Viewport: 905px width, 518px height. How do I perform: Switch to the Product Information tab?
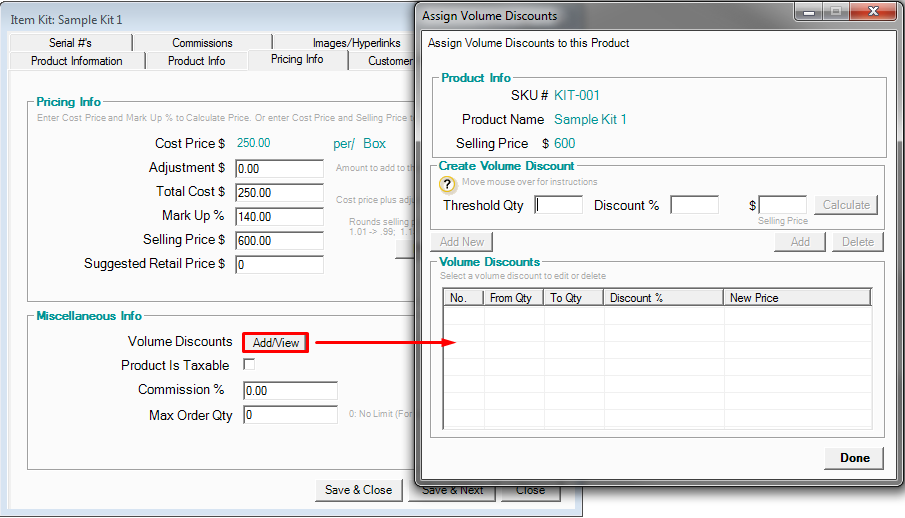coord(77,61)
